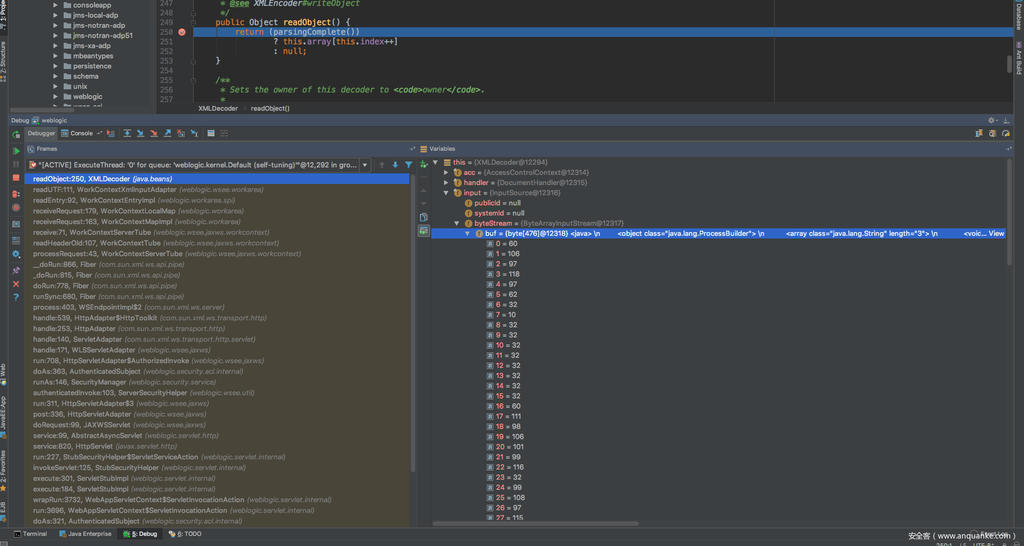Click the Step Into debugger icon
The image size is (1024, 546).
tap(141, 133)
